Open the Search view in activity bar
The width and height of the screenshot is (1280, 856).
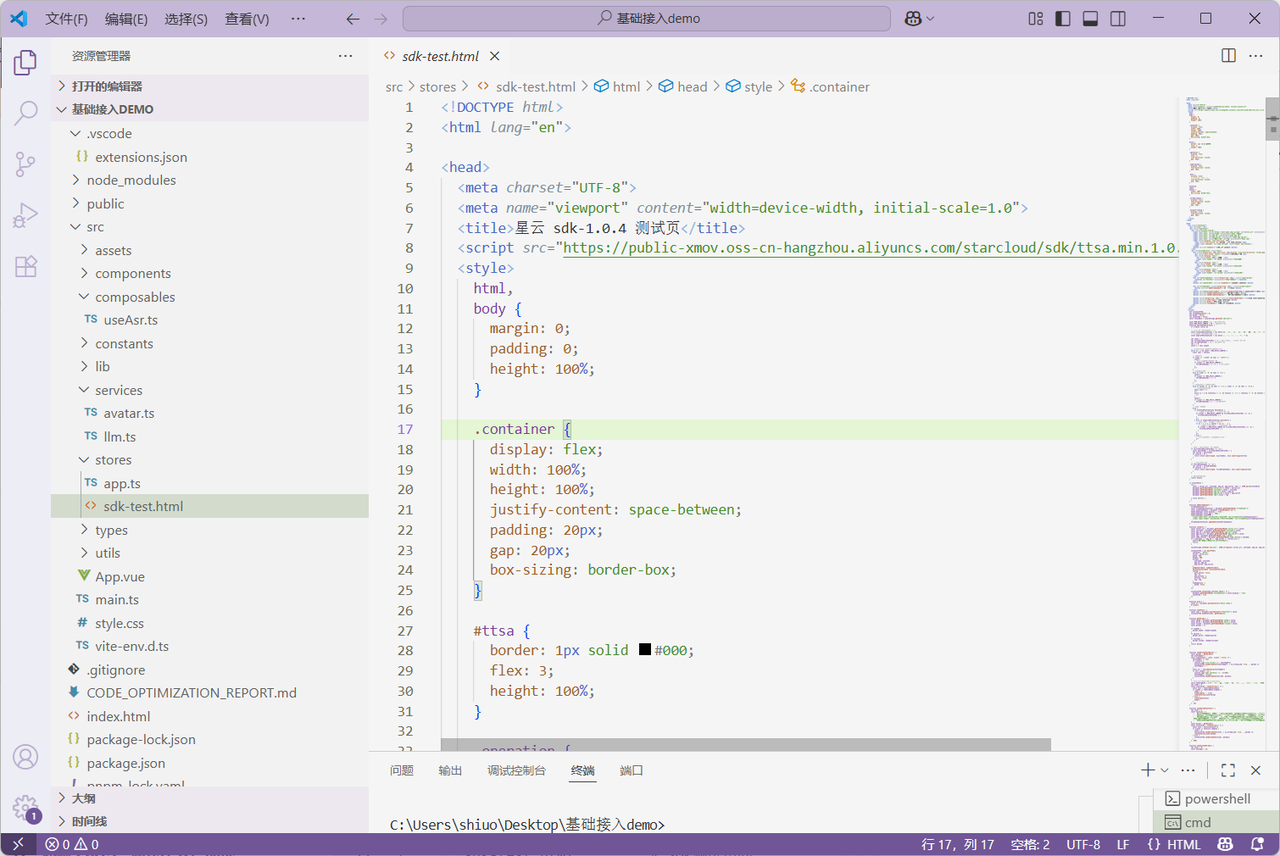point(25,113)
